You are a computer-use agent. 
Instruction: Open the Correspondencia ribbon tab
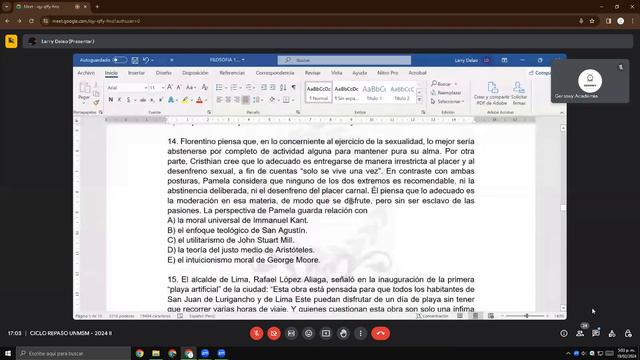click(275, 73)
